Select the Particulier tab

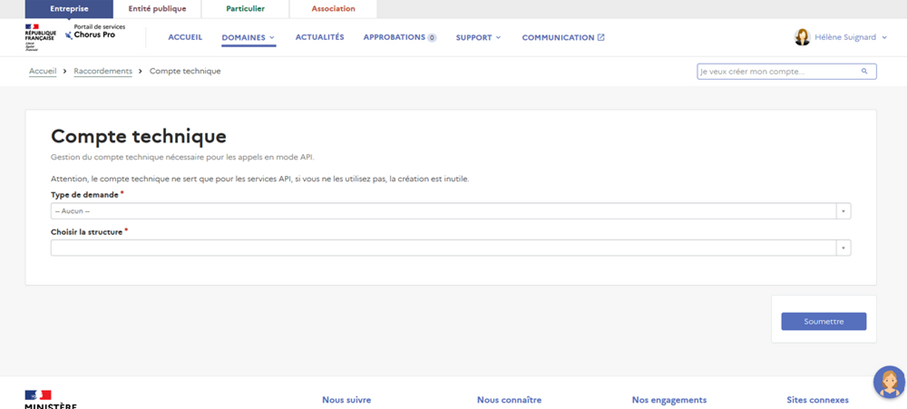tap(245, 9)
